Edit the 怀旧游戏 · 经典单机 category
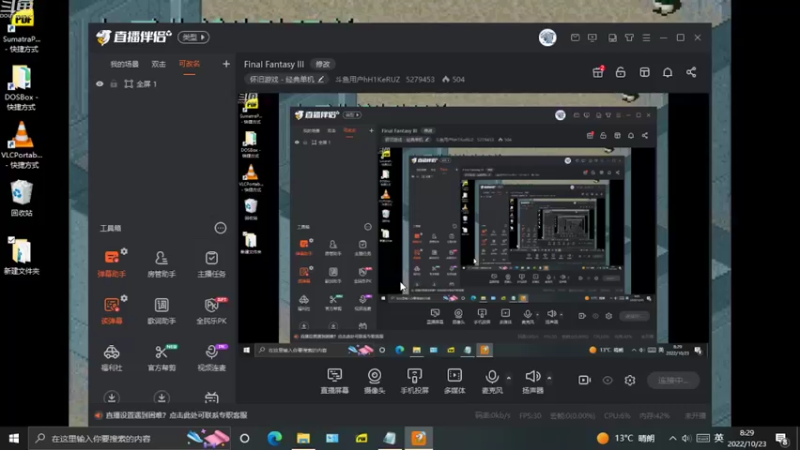Image resolution: width=800 pixels, height=450 pixels. pos(286,80)
